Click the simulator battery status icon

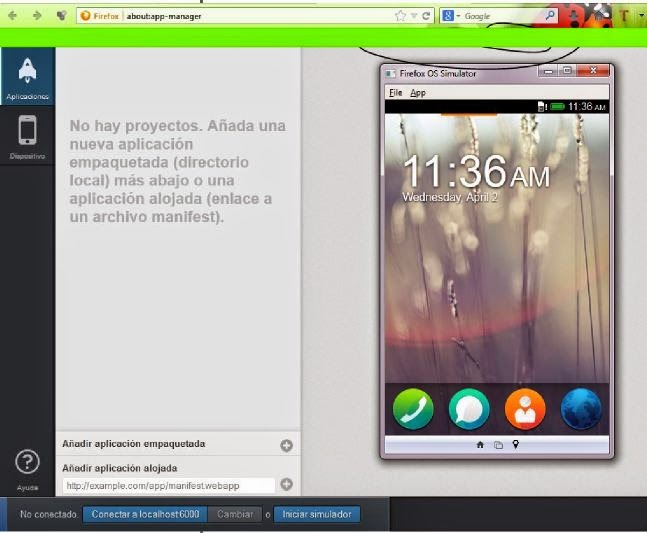[557, 107]
